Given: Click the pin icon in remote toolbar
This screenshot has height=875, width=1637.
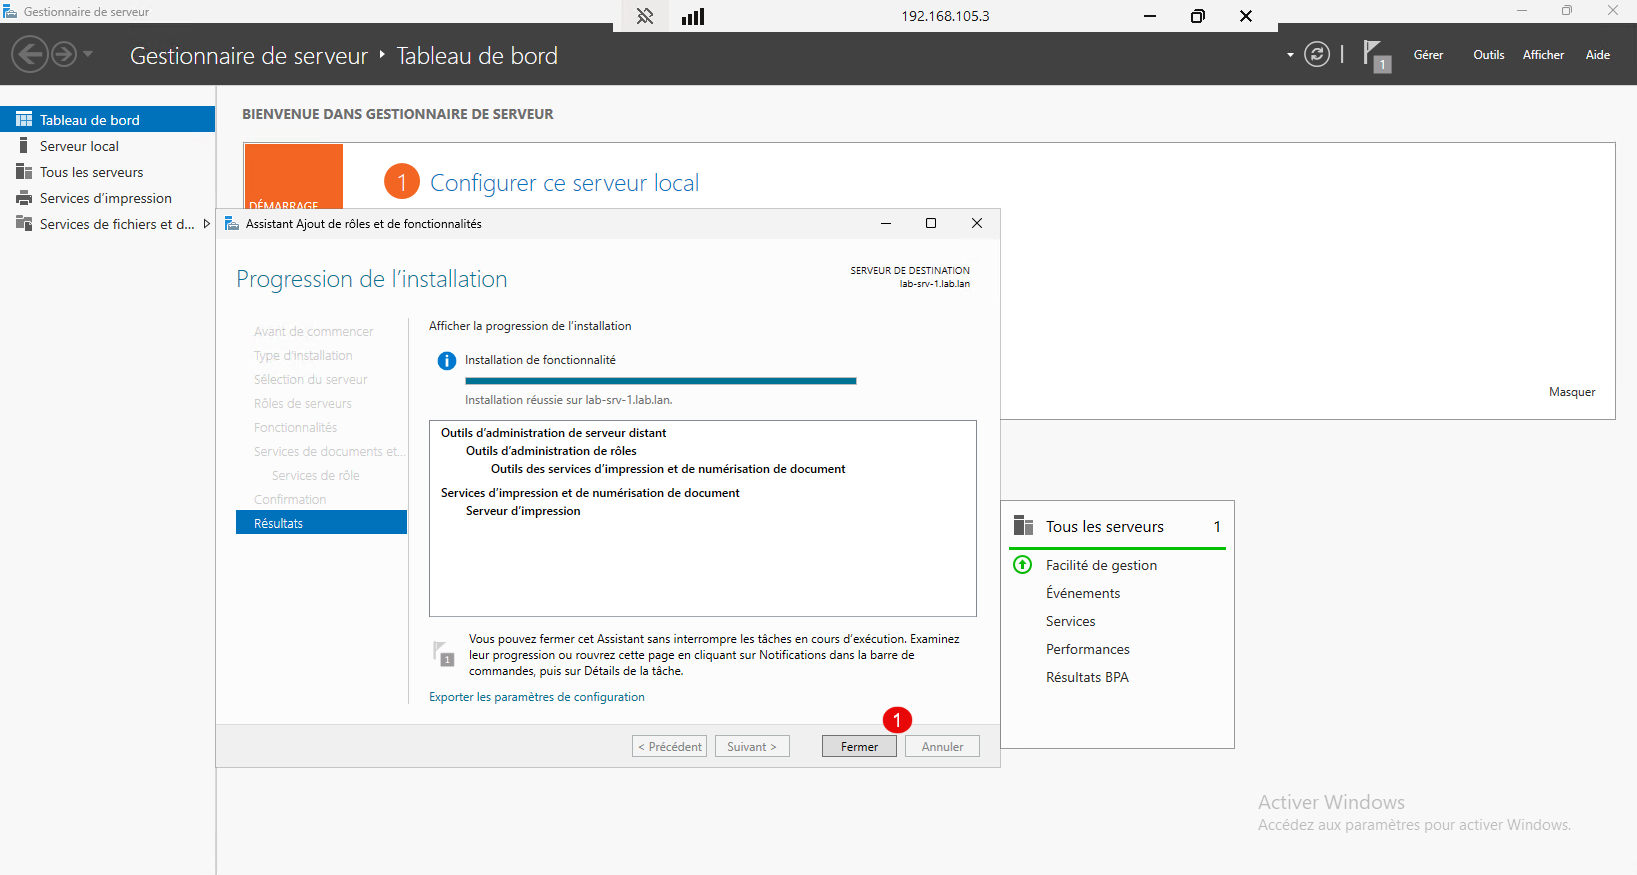Looking at the screenshot, I should point(645,16).
